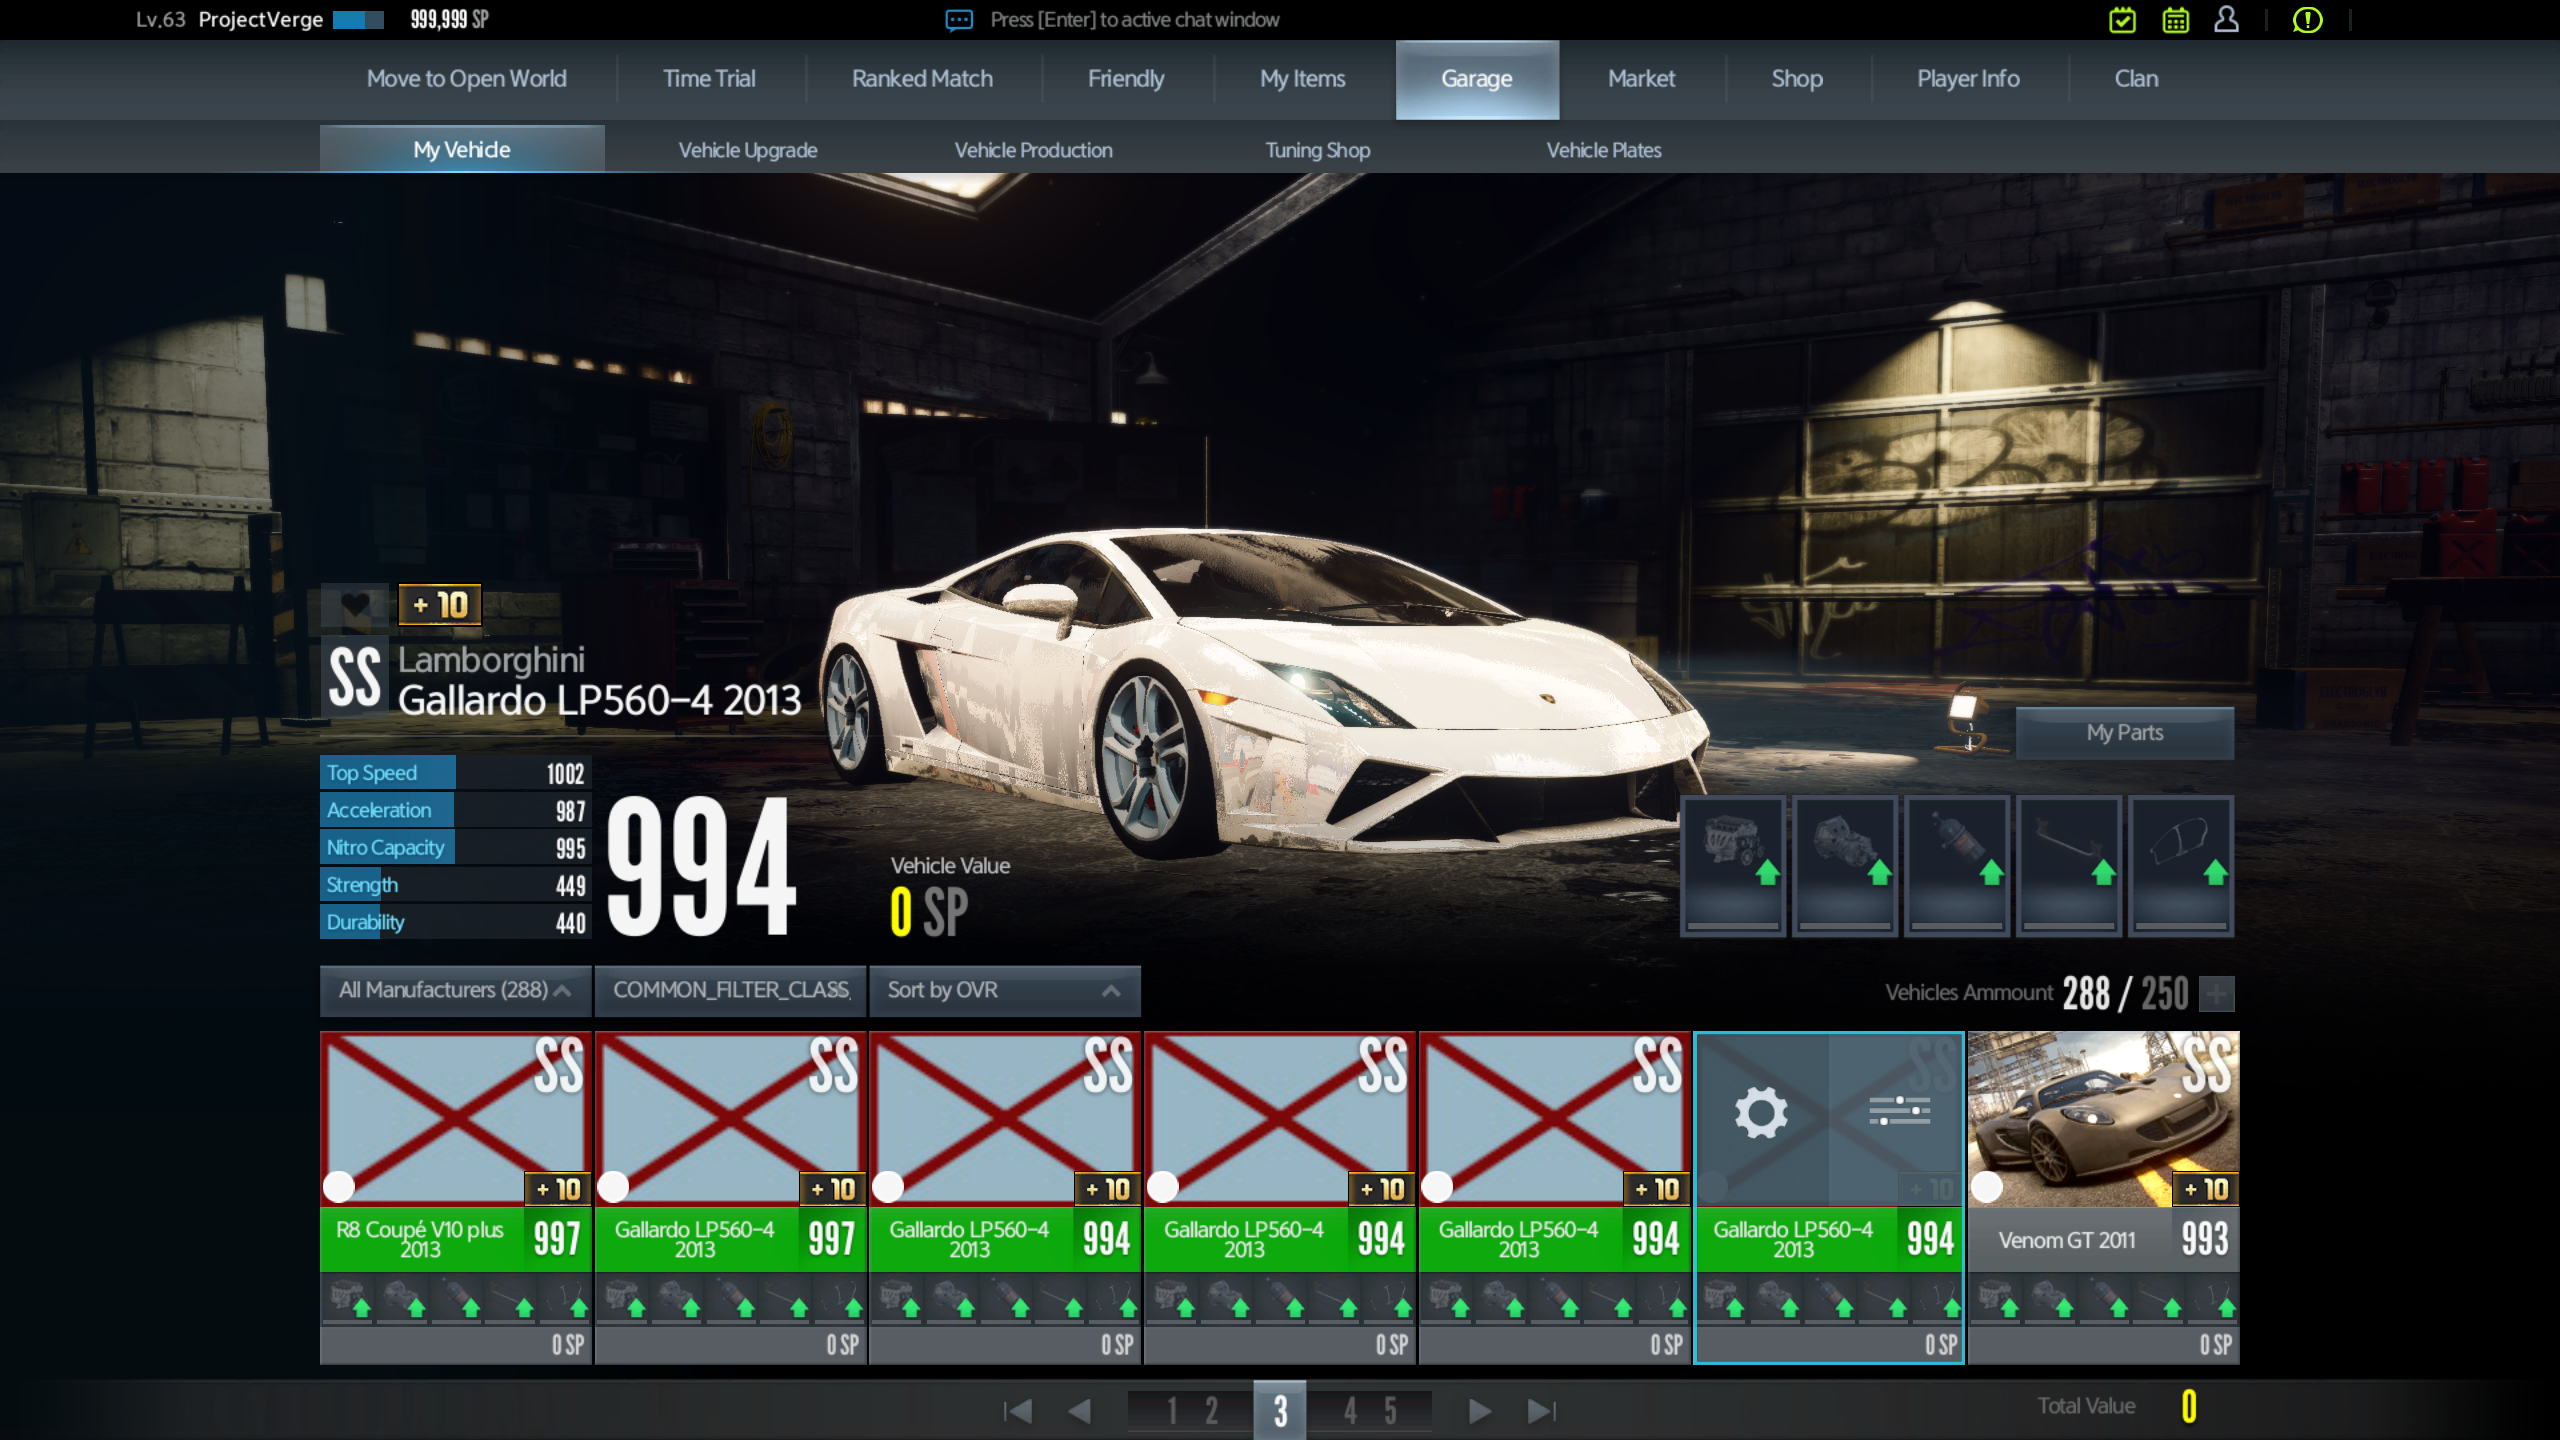
Task: Click the experience progress bar beside ProjectVerge
Action: click(358, 20)
